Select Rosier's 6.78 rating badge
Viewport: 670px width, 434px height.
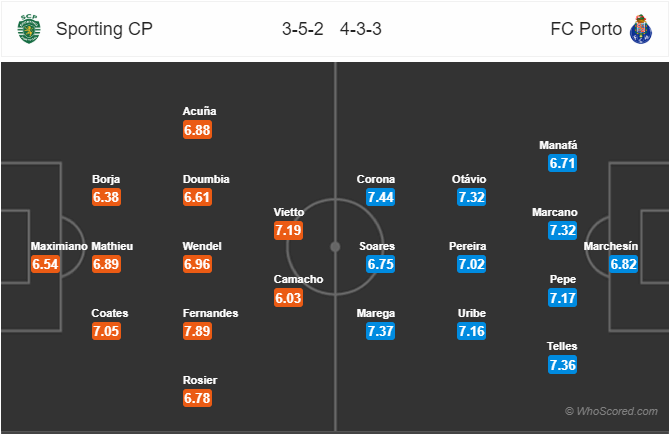(197, 398)
